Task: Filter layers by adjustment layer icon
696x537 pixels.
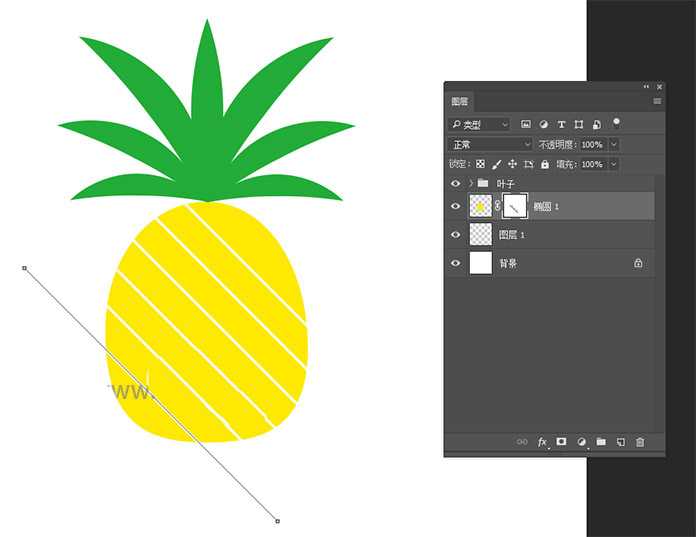Action: pos(544,125)
